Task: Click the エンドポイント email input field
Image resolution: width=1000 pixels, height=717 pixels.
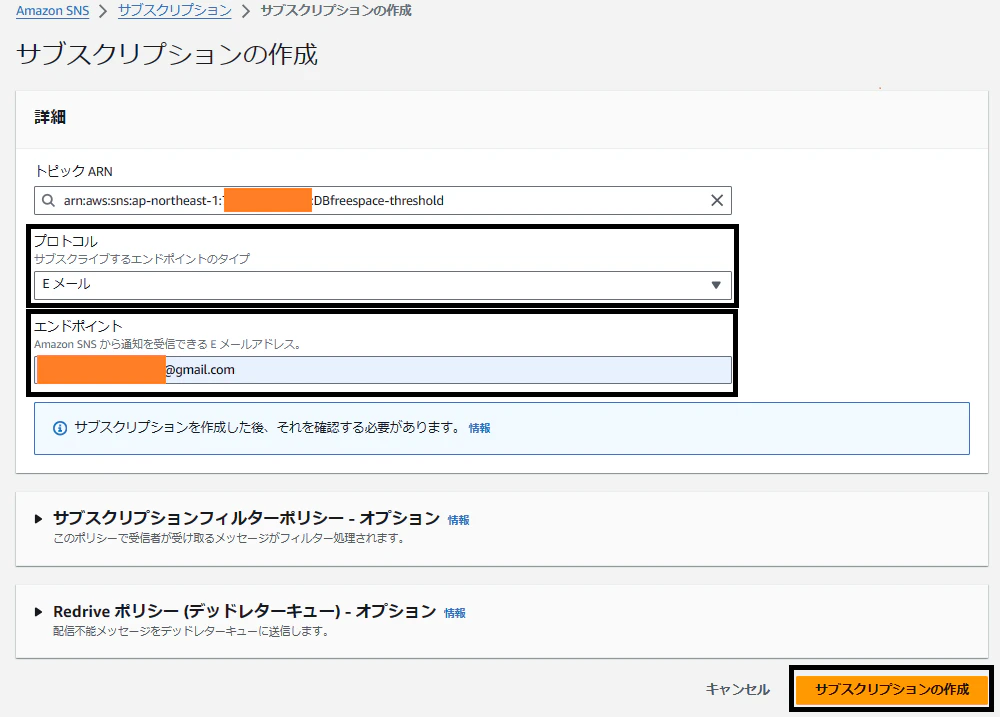Action: [383, 370]
